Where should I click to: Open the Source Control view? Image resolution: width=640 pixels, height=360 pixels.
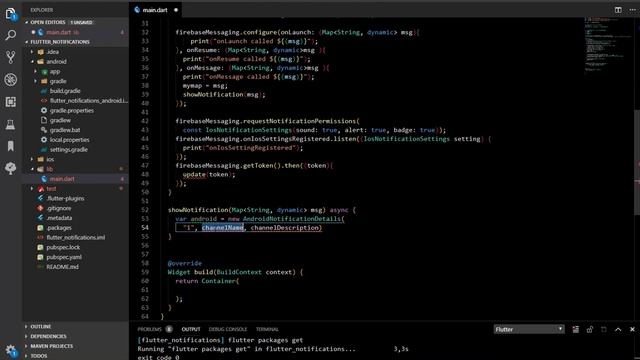11,58
